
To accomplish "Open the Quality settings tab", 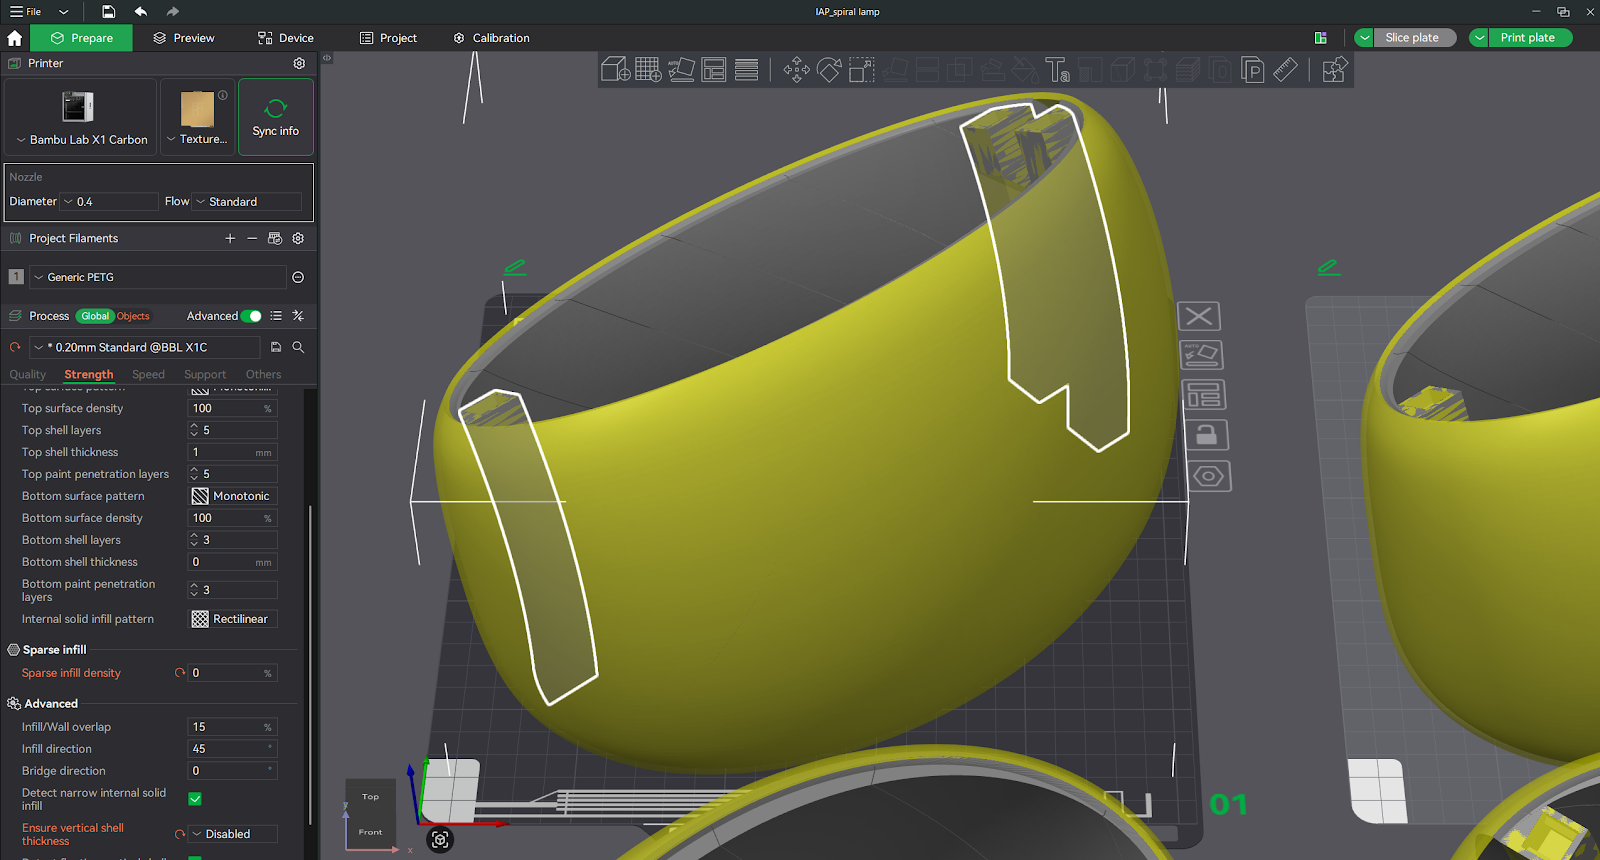I will pos(28,375).
